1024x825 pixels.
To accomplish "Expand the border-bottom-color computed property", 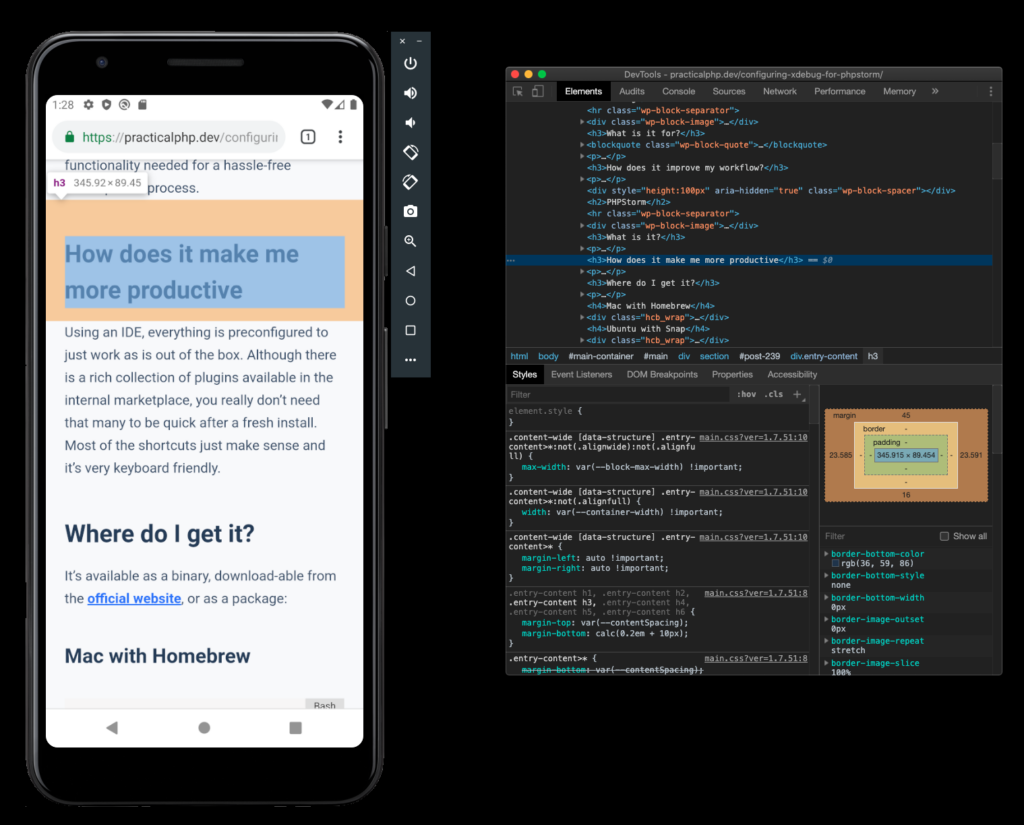I will click(x=826, y=553).
